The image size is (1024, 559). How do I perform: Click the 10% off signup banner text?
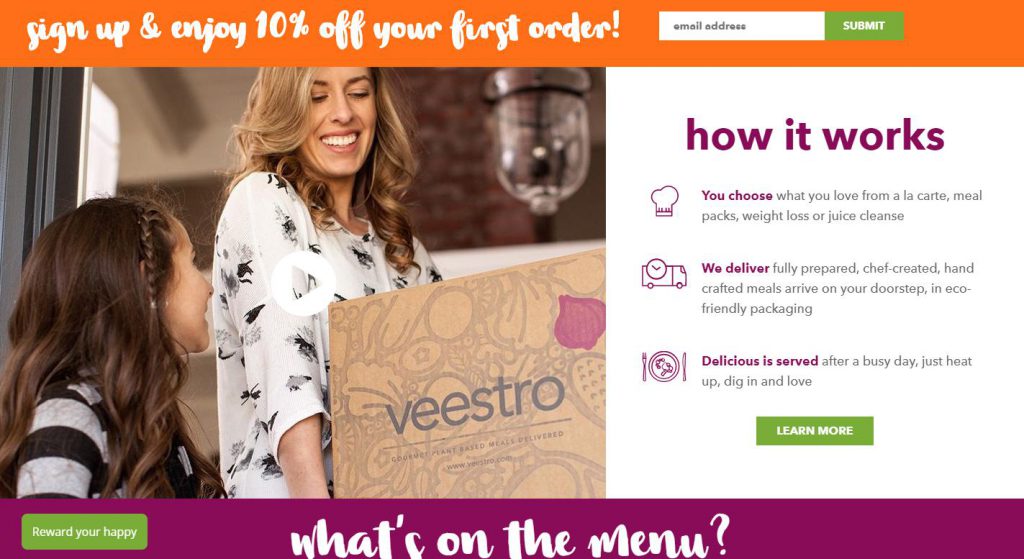(323, 30)
